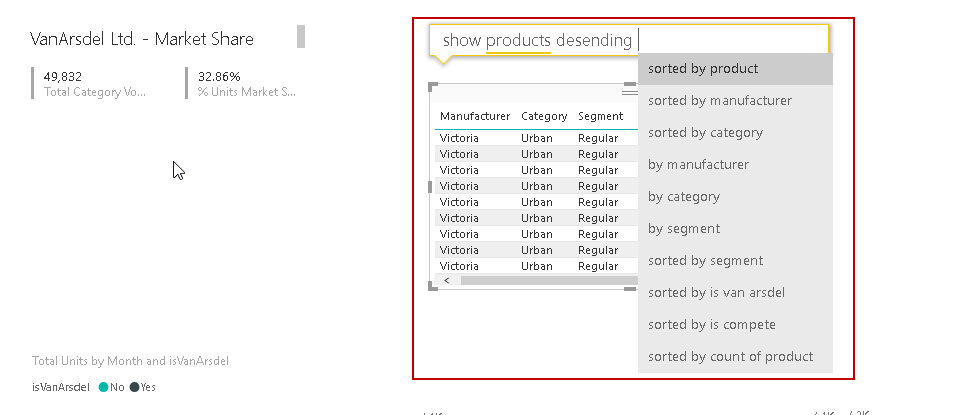Image resolution: width=962 pixels, height=415 pixels.
Task: Sort table by Manufacturer column header
Action: click(475, 117)
